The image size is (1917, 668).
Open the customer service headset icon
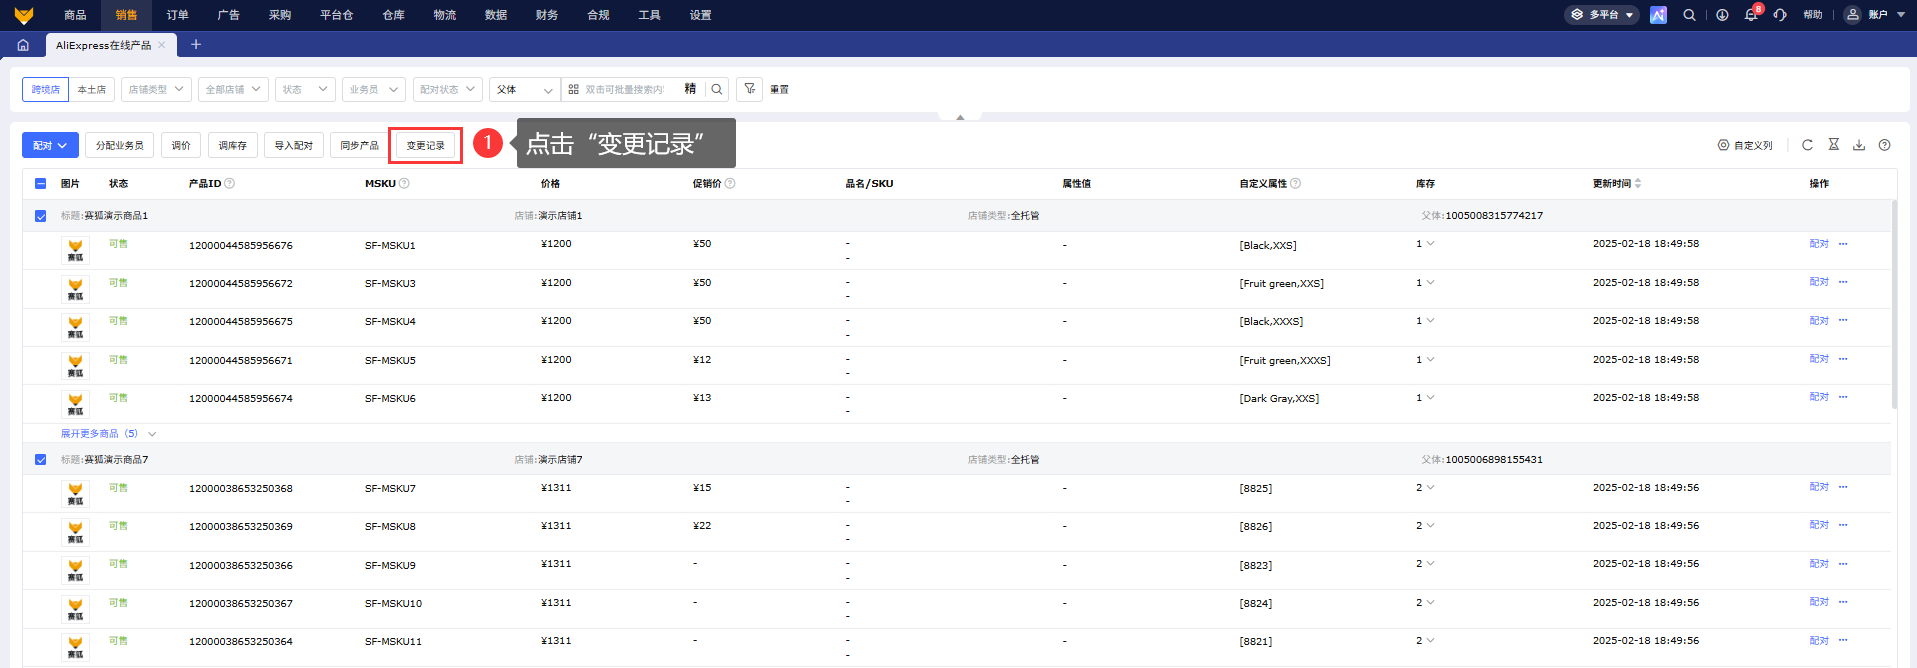pos(1780,15)
